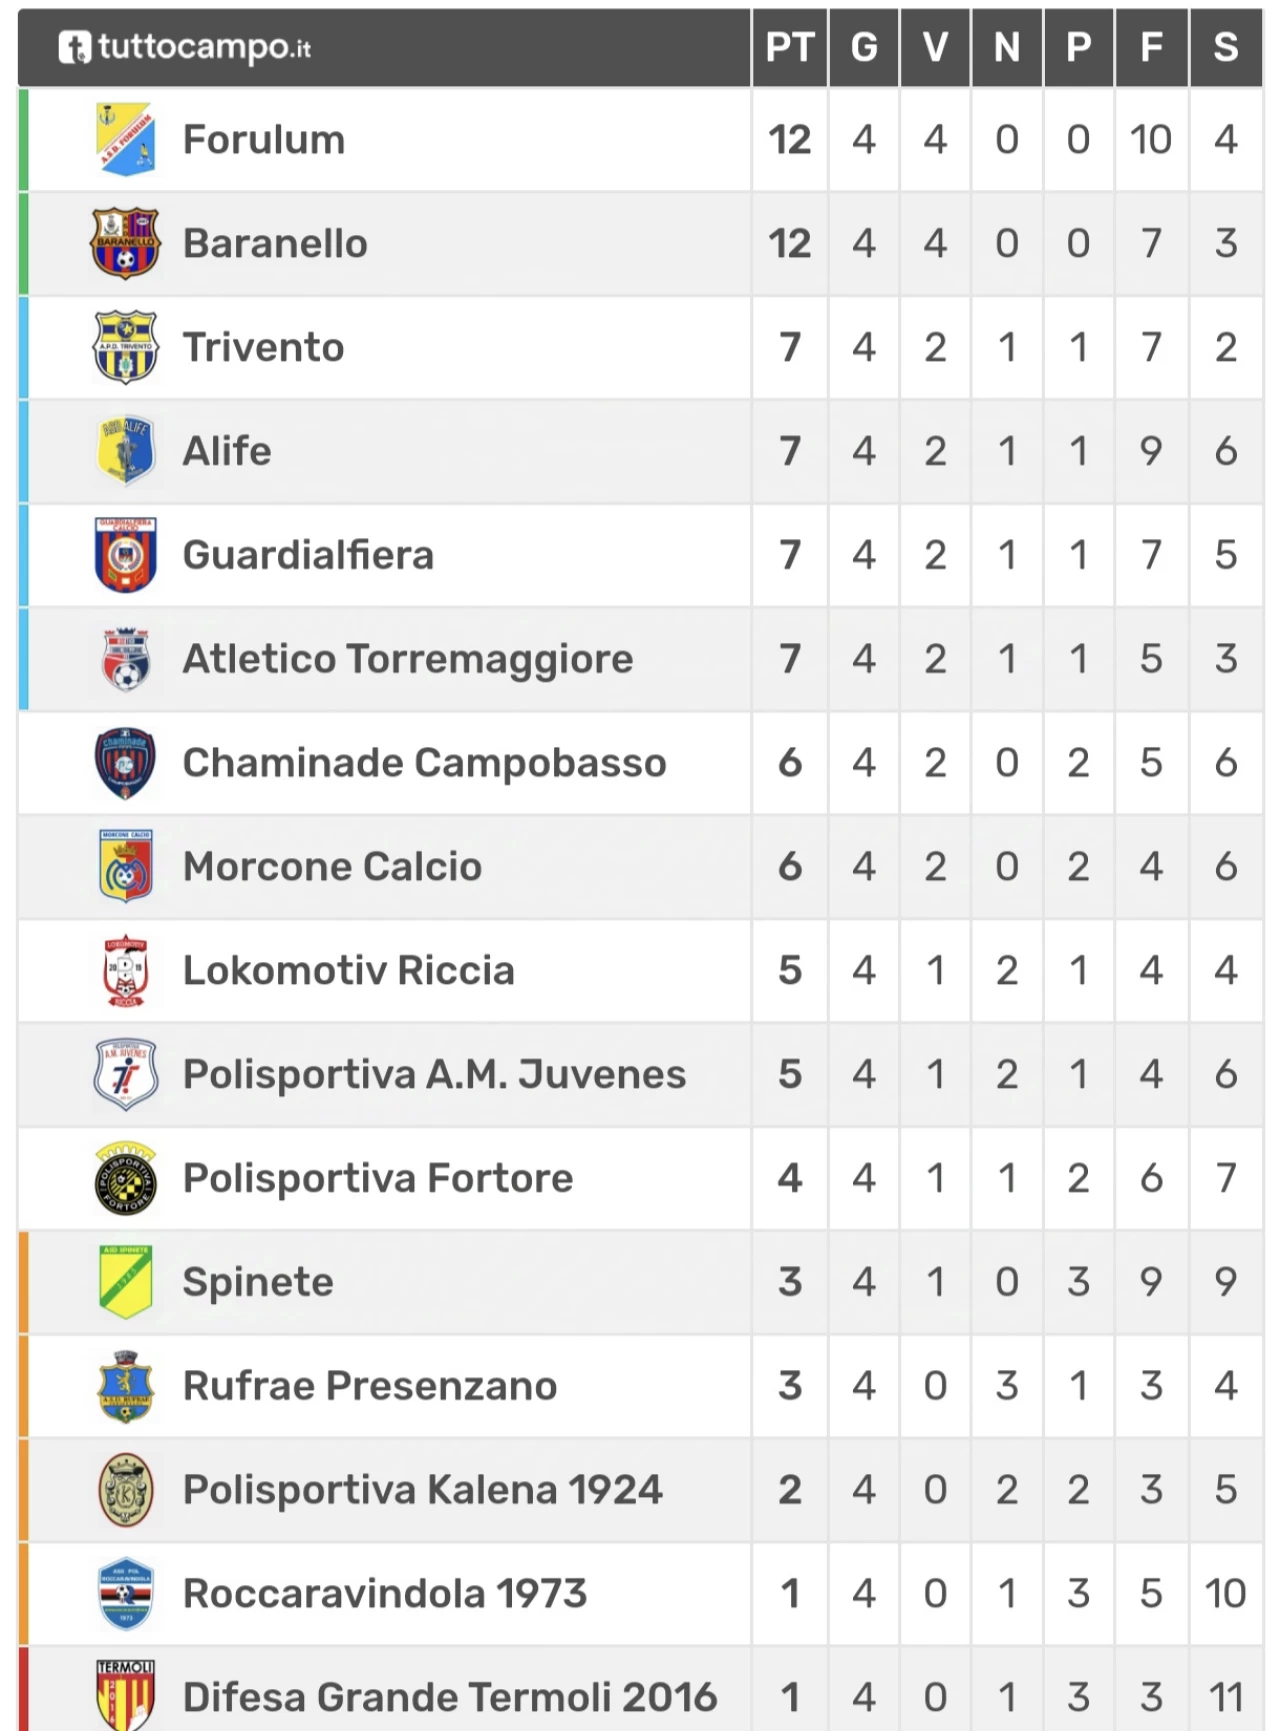The image size is (1280, 1731).
Task: Open the Alife team crest
Action: pos(125,451)
